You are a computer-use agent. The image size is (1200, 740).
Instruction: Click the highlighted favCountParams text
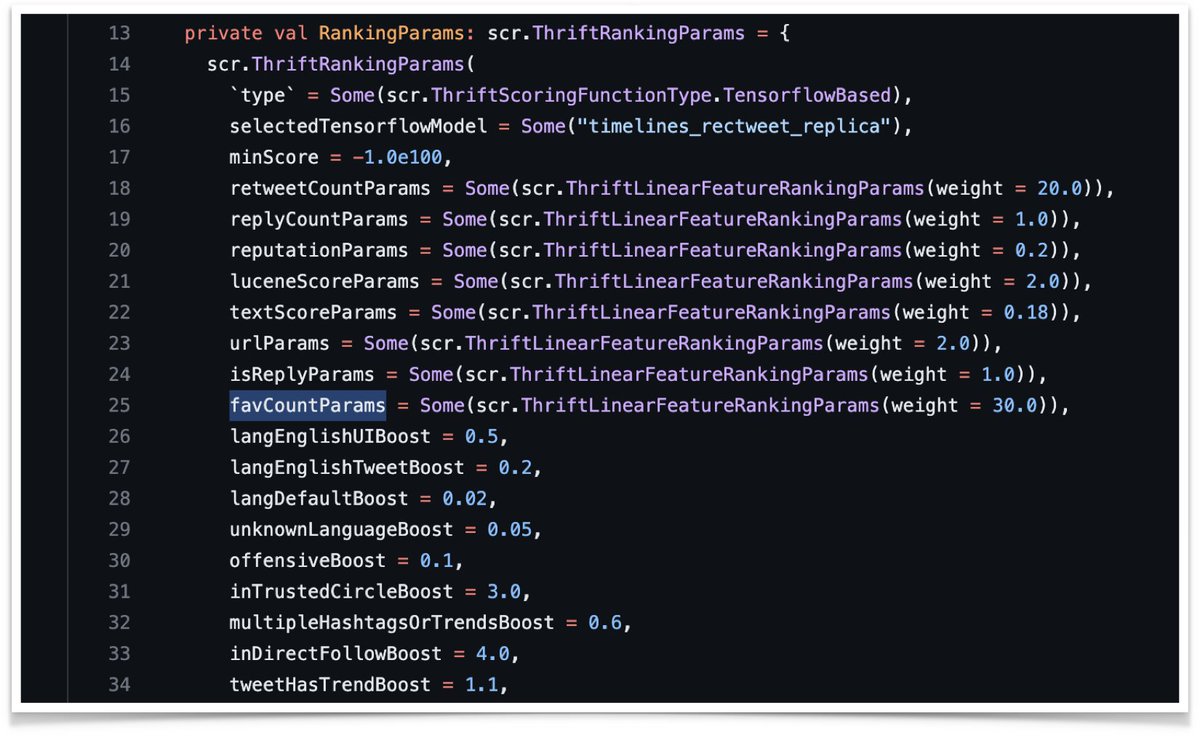tap(308, 405)
